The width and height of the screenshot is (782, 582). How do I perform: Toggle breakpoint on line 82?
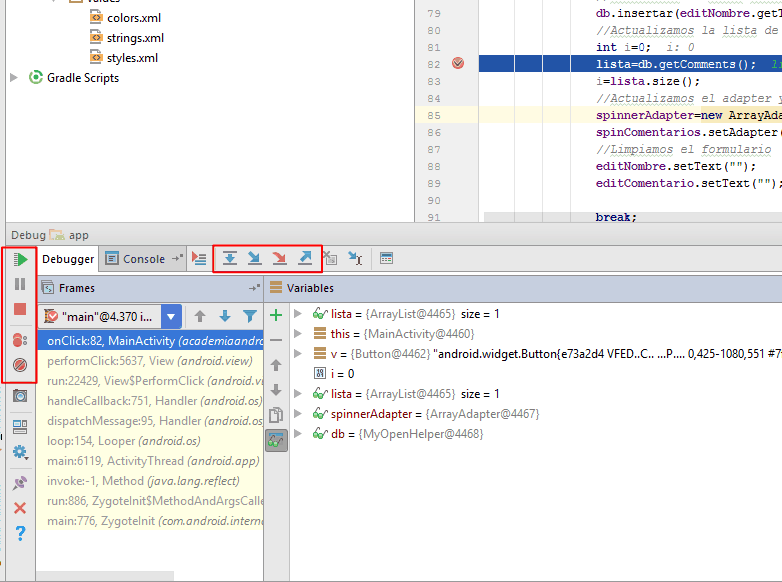tap(458, 63)
